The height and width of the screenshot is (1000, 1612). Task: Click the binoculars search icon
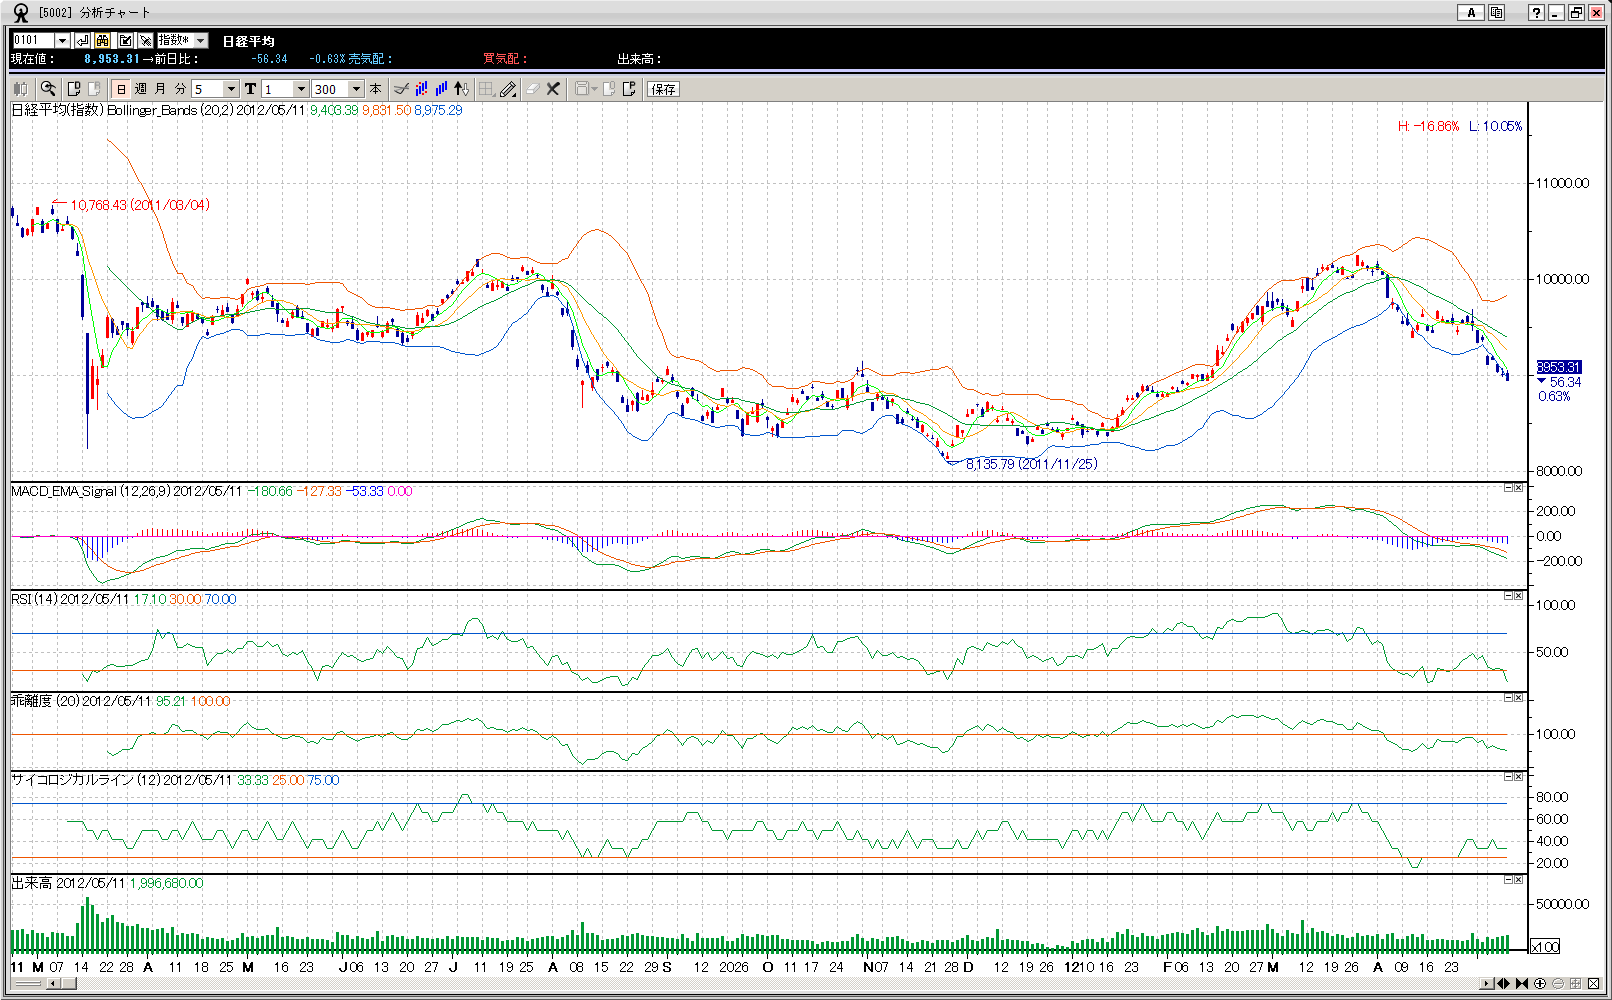[102, 40]
